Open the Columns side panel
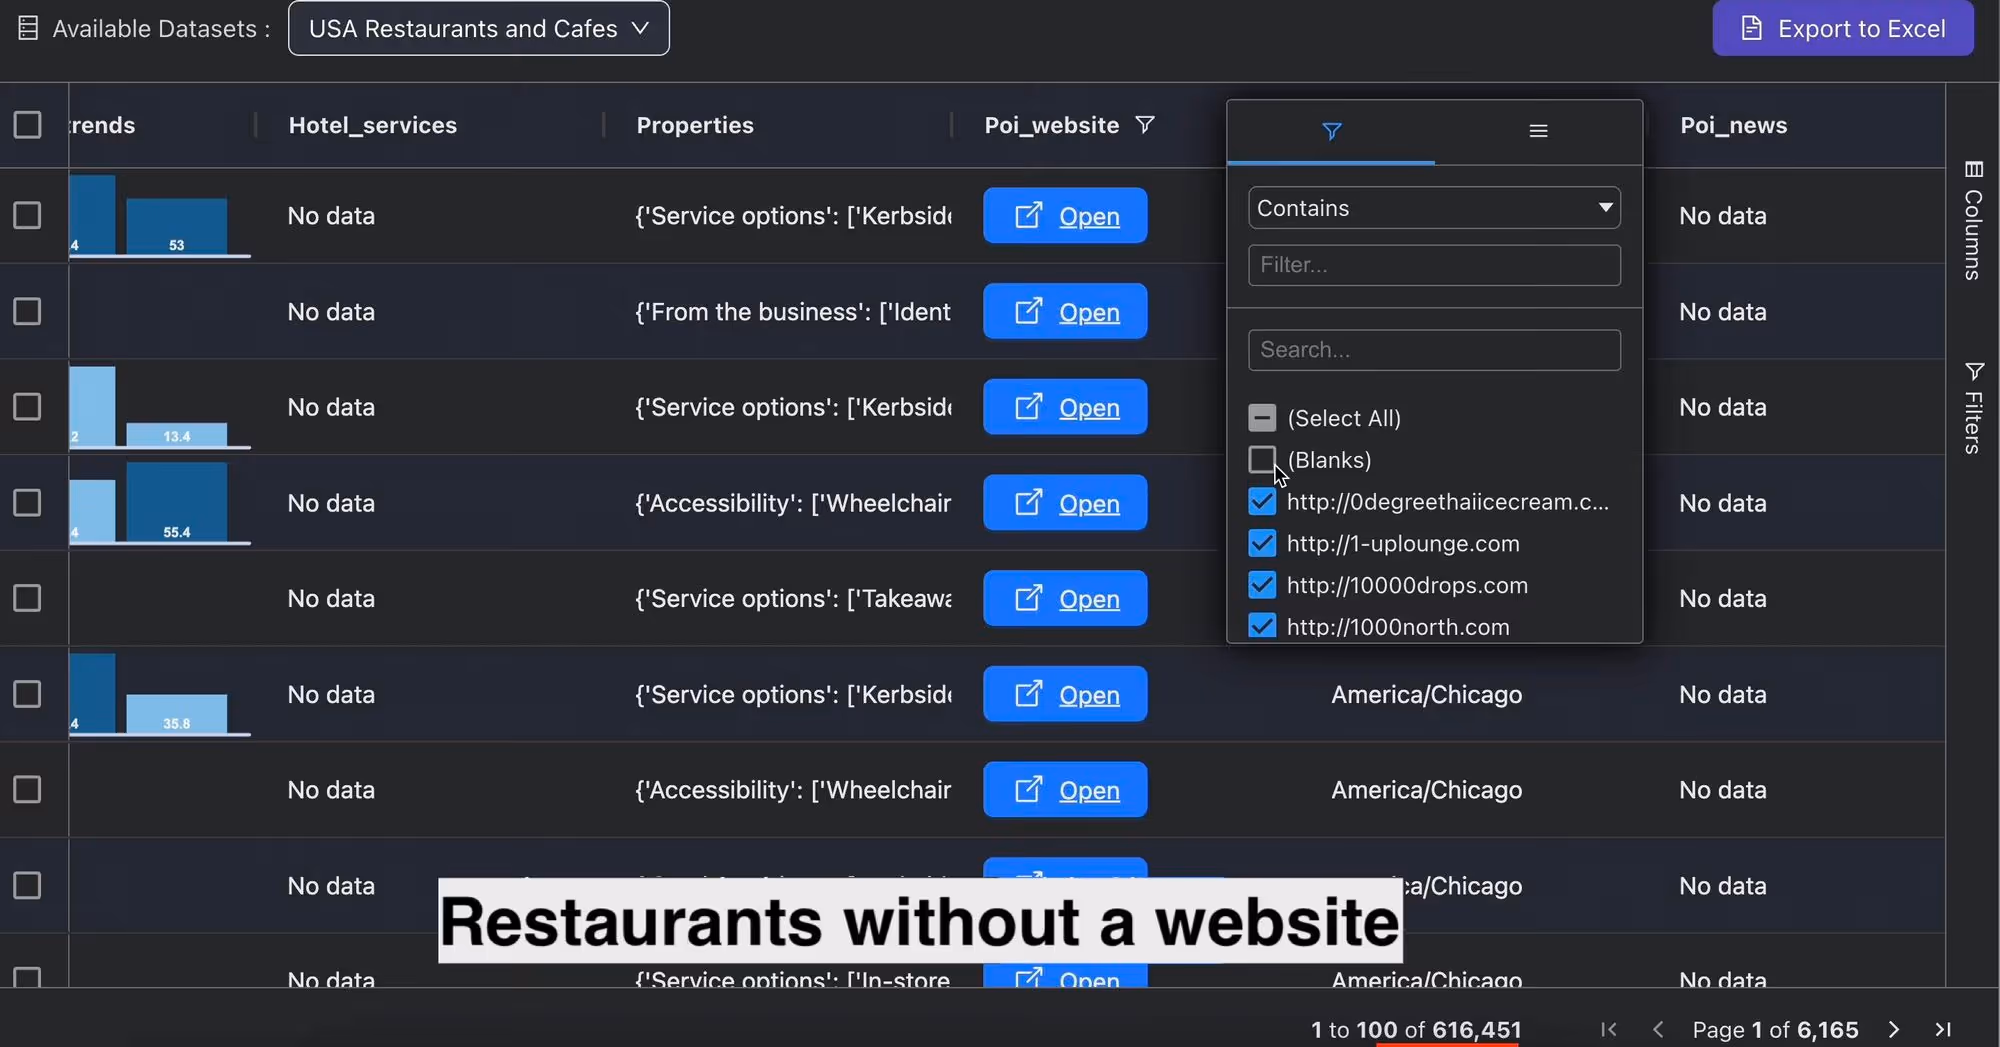Image resolution: width=2000 pixels, height=1047 pixels. tap(1973, 220)
